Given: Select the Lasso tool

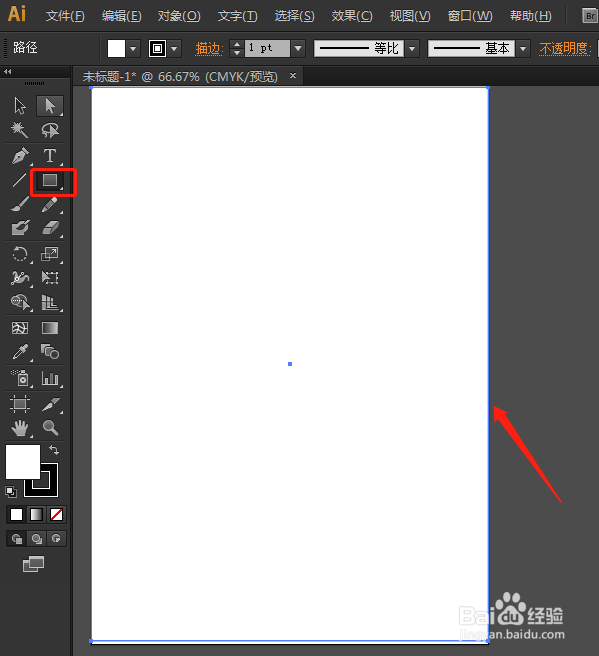Looking at the screenshot, I should (x=50, y=130).
